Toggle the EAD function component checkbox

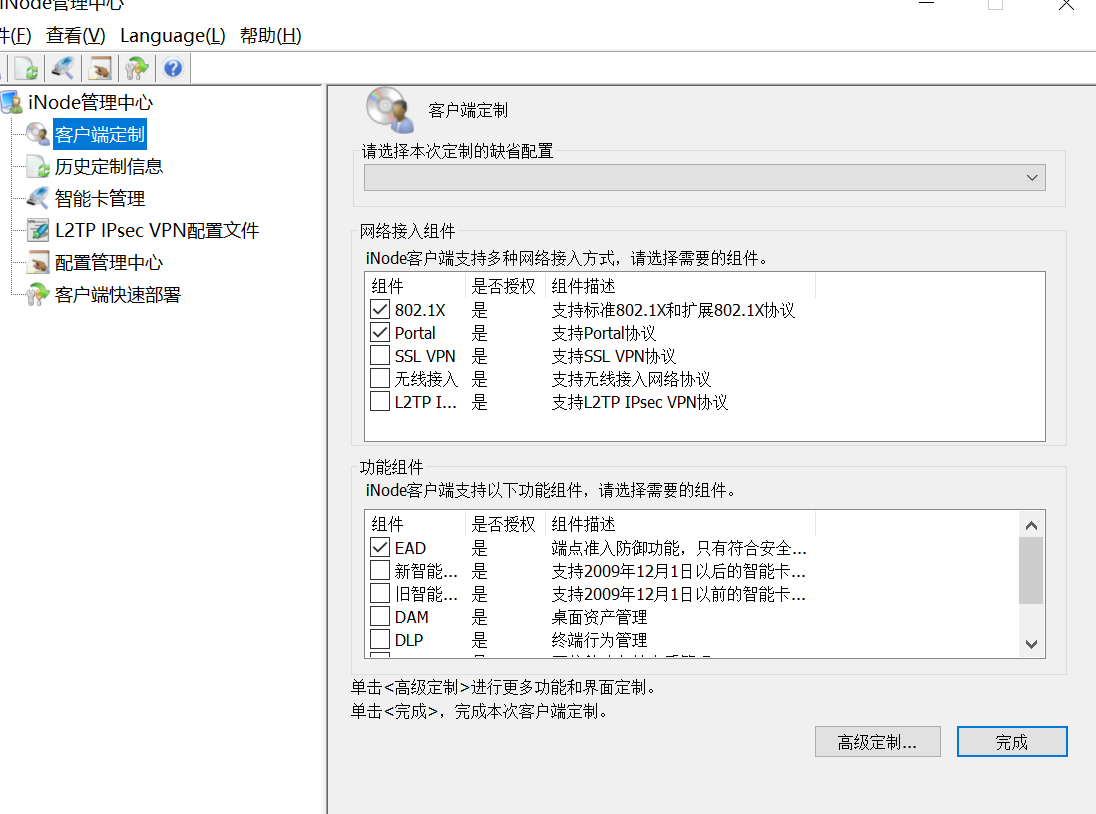(380, 548)
